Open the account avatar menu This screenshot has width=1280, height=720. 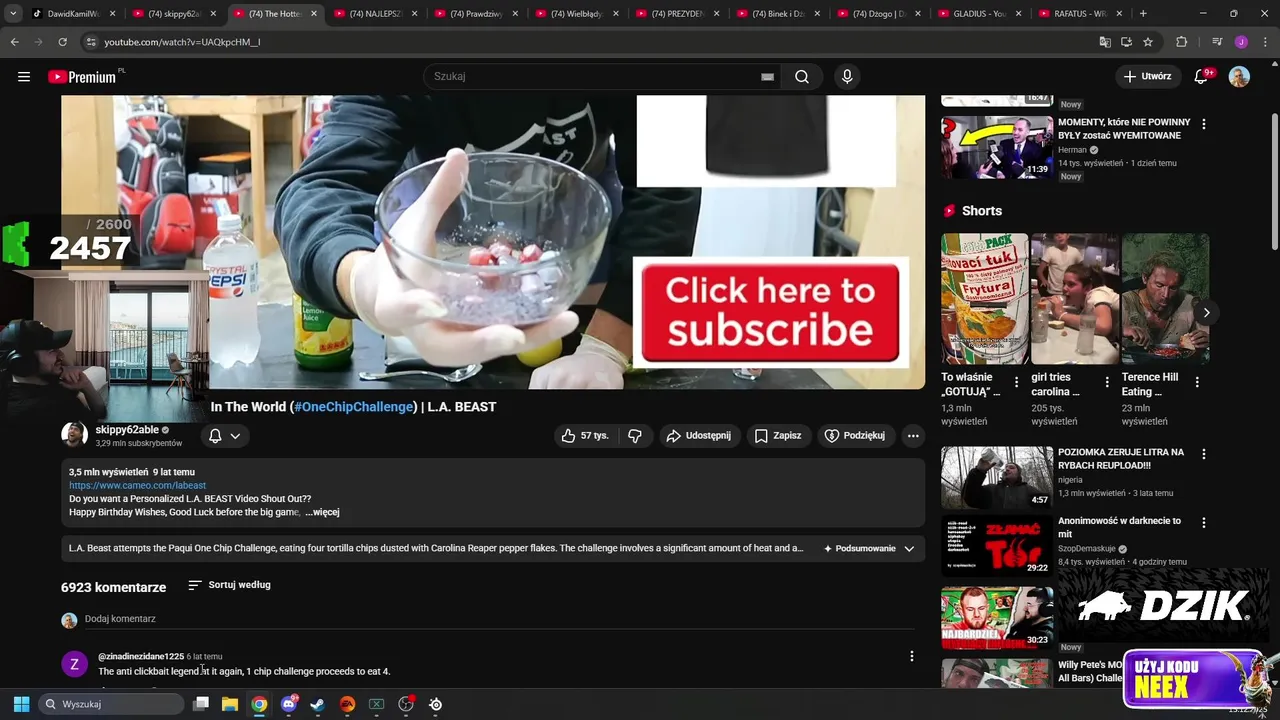coord(1239,77)
